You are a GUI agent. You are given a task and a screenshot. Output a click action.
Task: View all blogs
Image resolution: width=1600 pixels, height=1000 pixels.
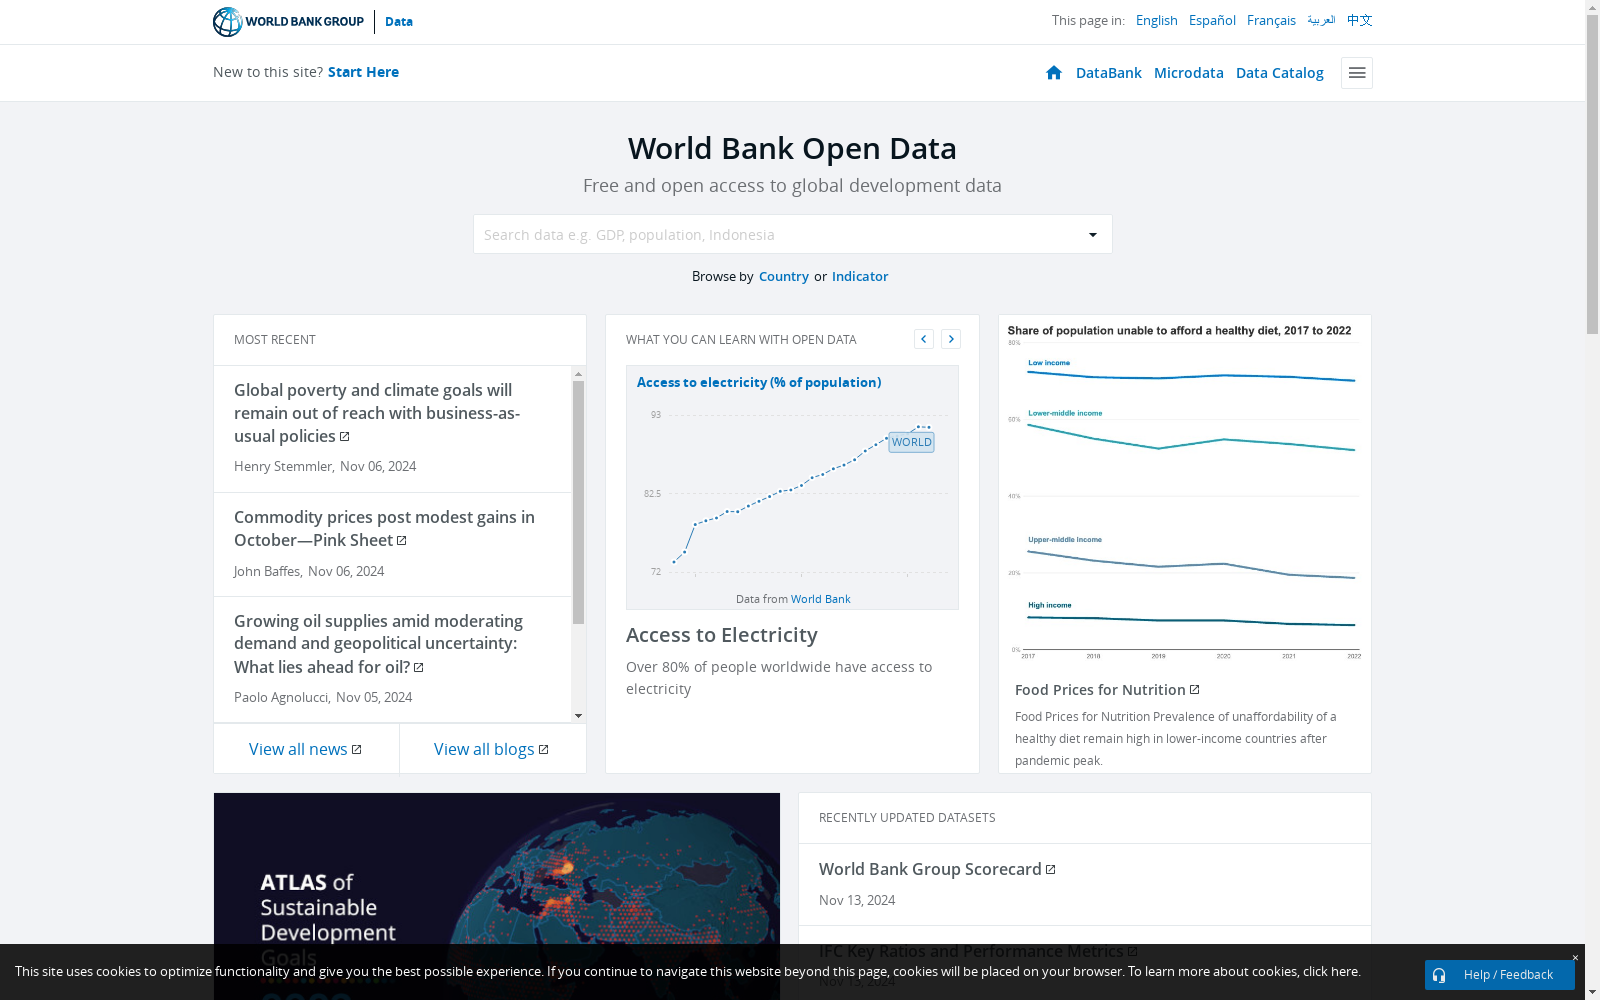point(484,749)
